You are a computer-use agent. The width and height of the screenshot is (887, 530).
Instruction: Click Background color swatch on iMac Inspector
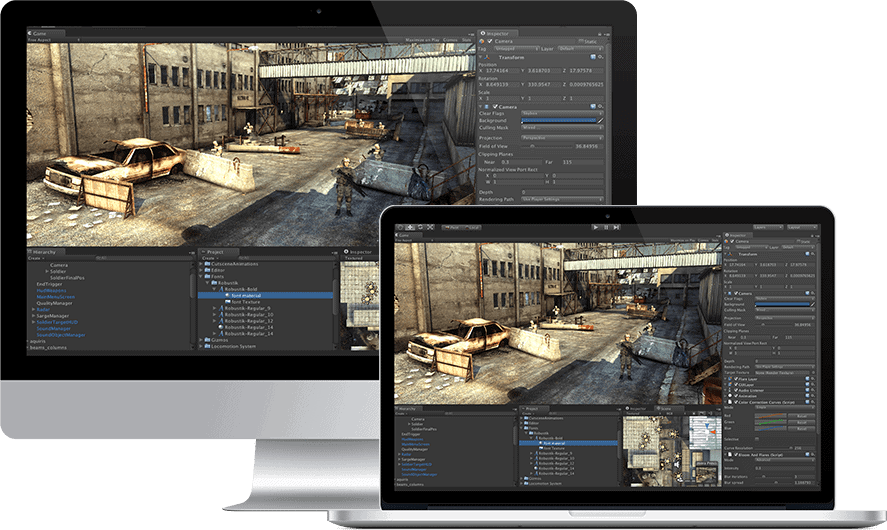pyautogui.click(x=559, y=120)
